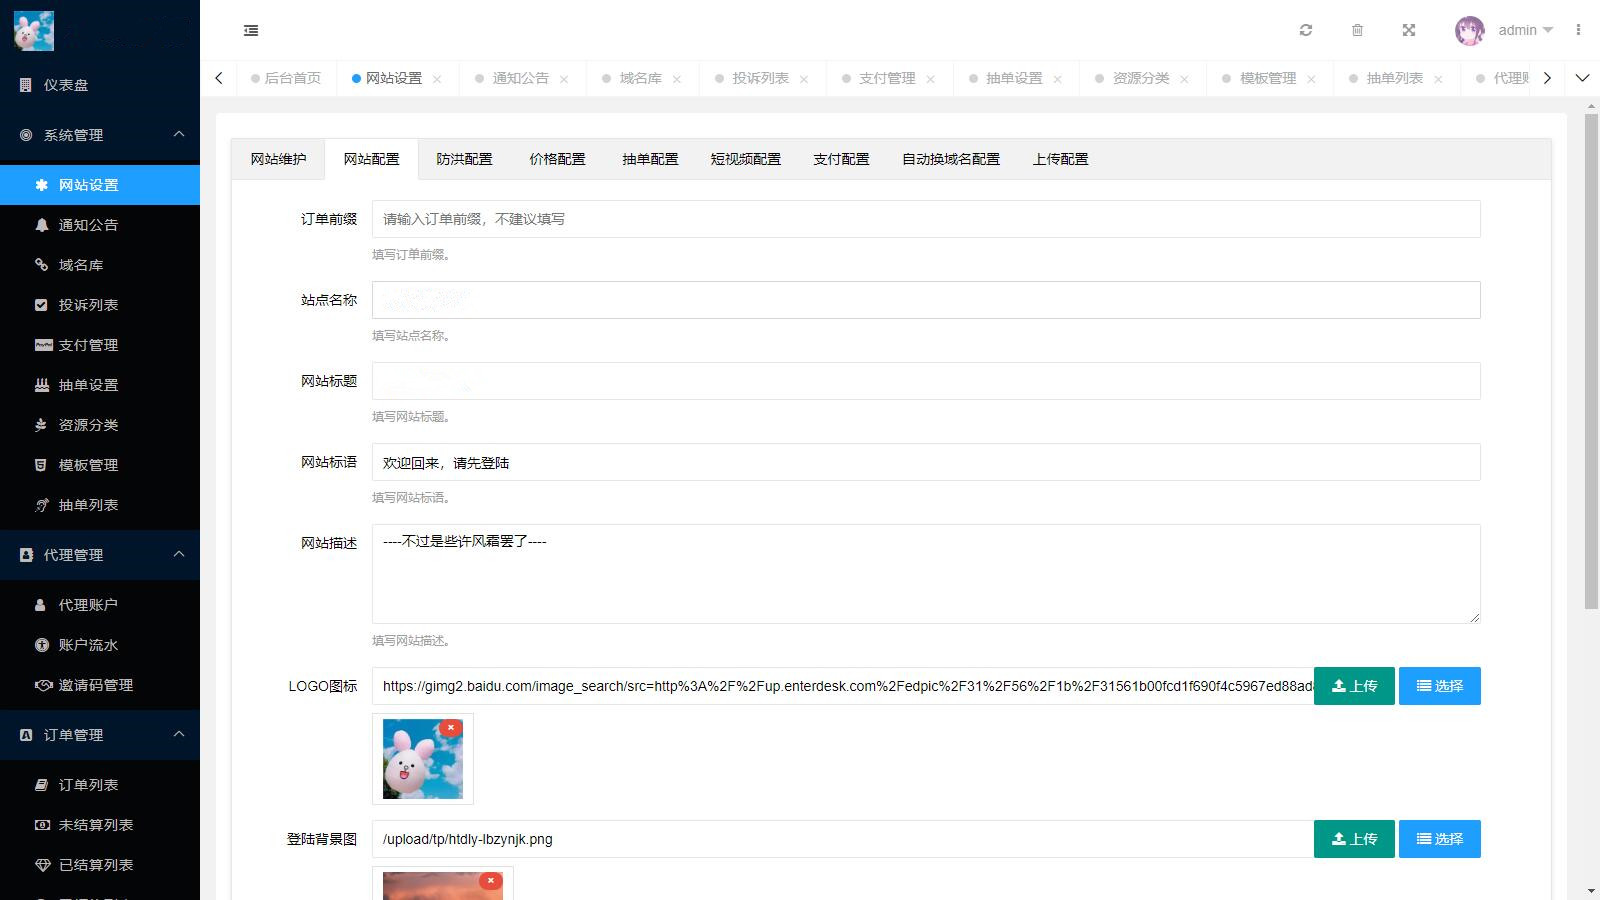Open 投诉列表 in the sidebar
The width and height of the screenshot is (1600, 900).
point(100,305)
